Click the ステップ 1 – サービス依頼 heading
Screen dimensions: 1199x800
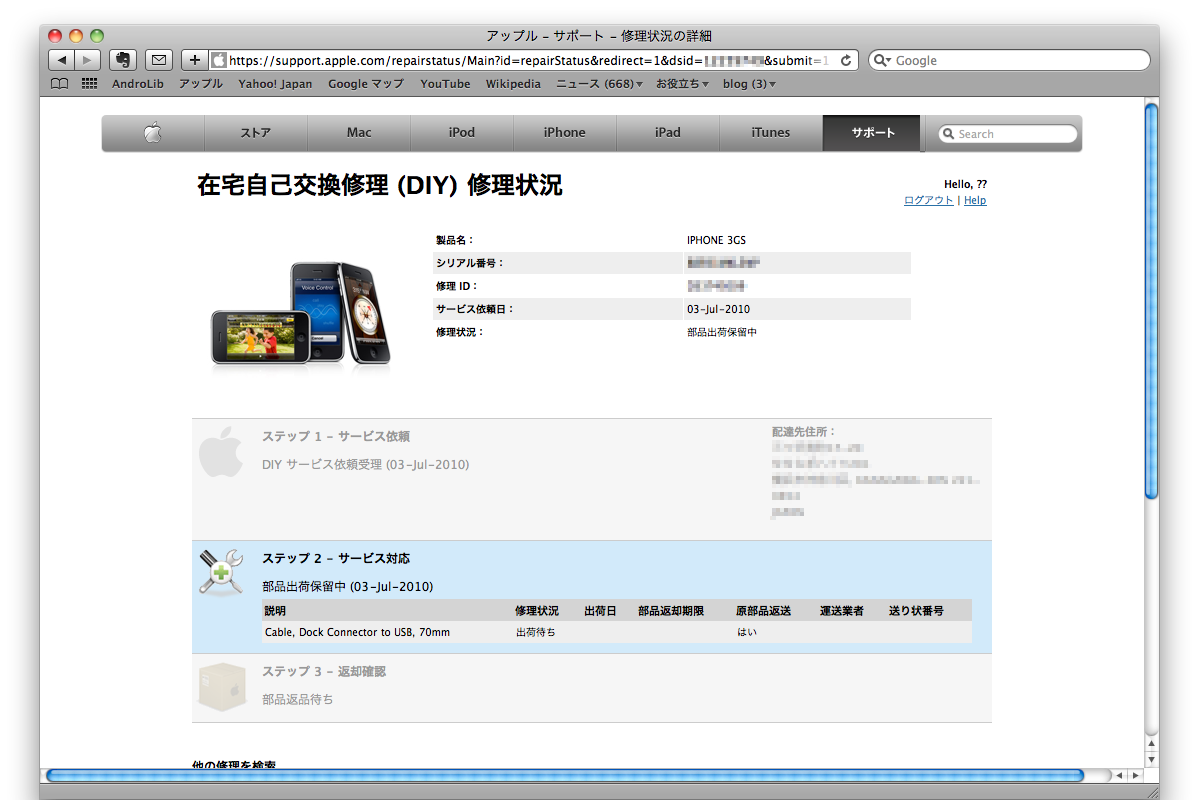pyautogui.click(x=336, y=436)
